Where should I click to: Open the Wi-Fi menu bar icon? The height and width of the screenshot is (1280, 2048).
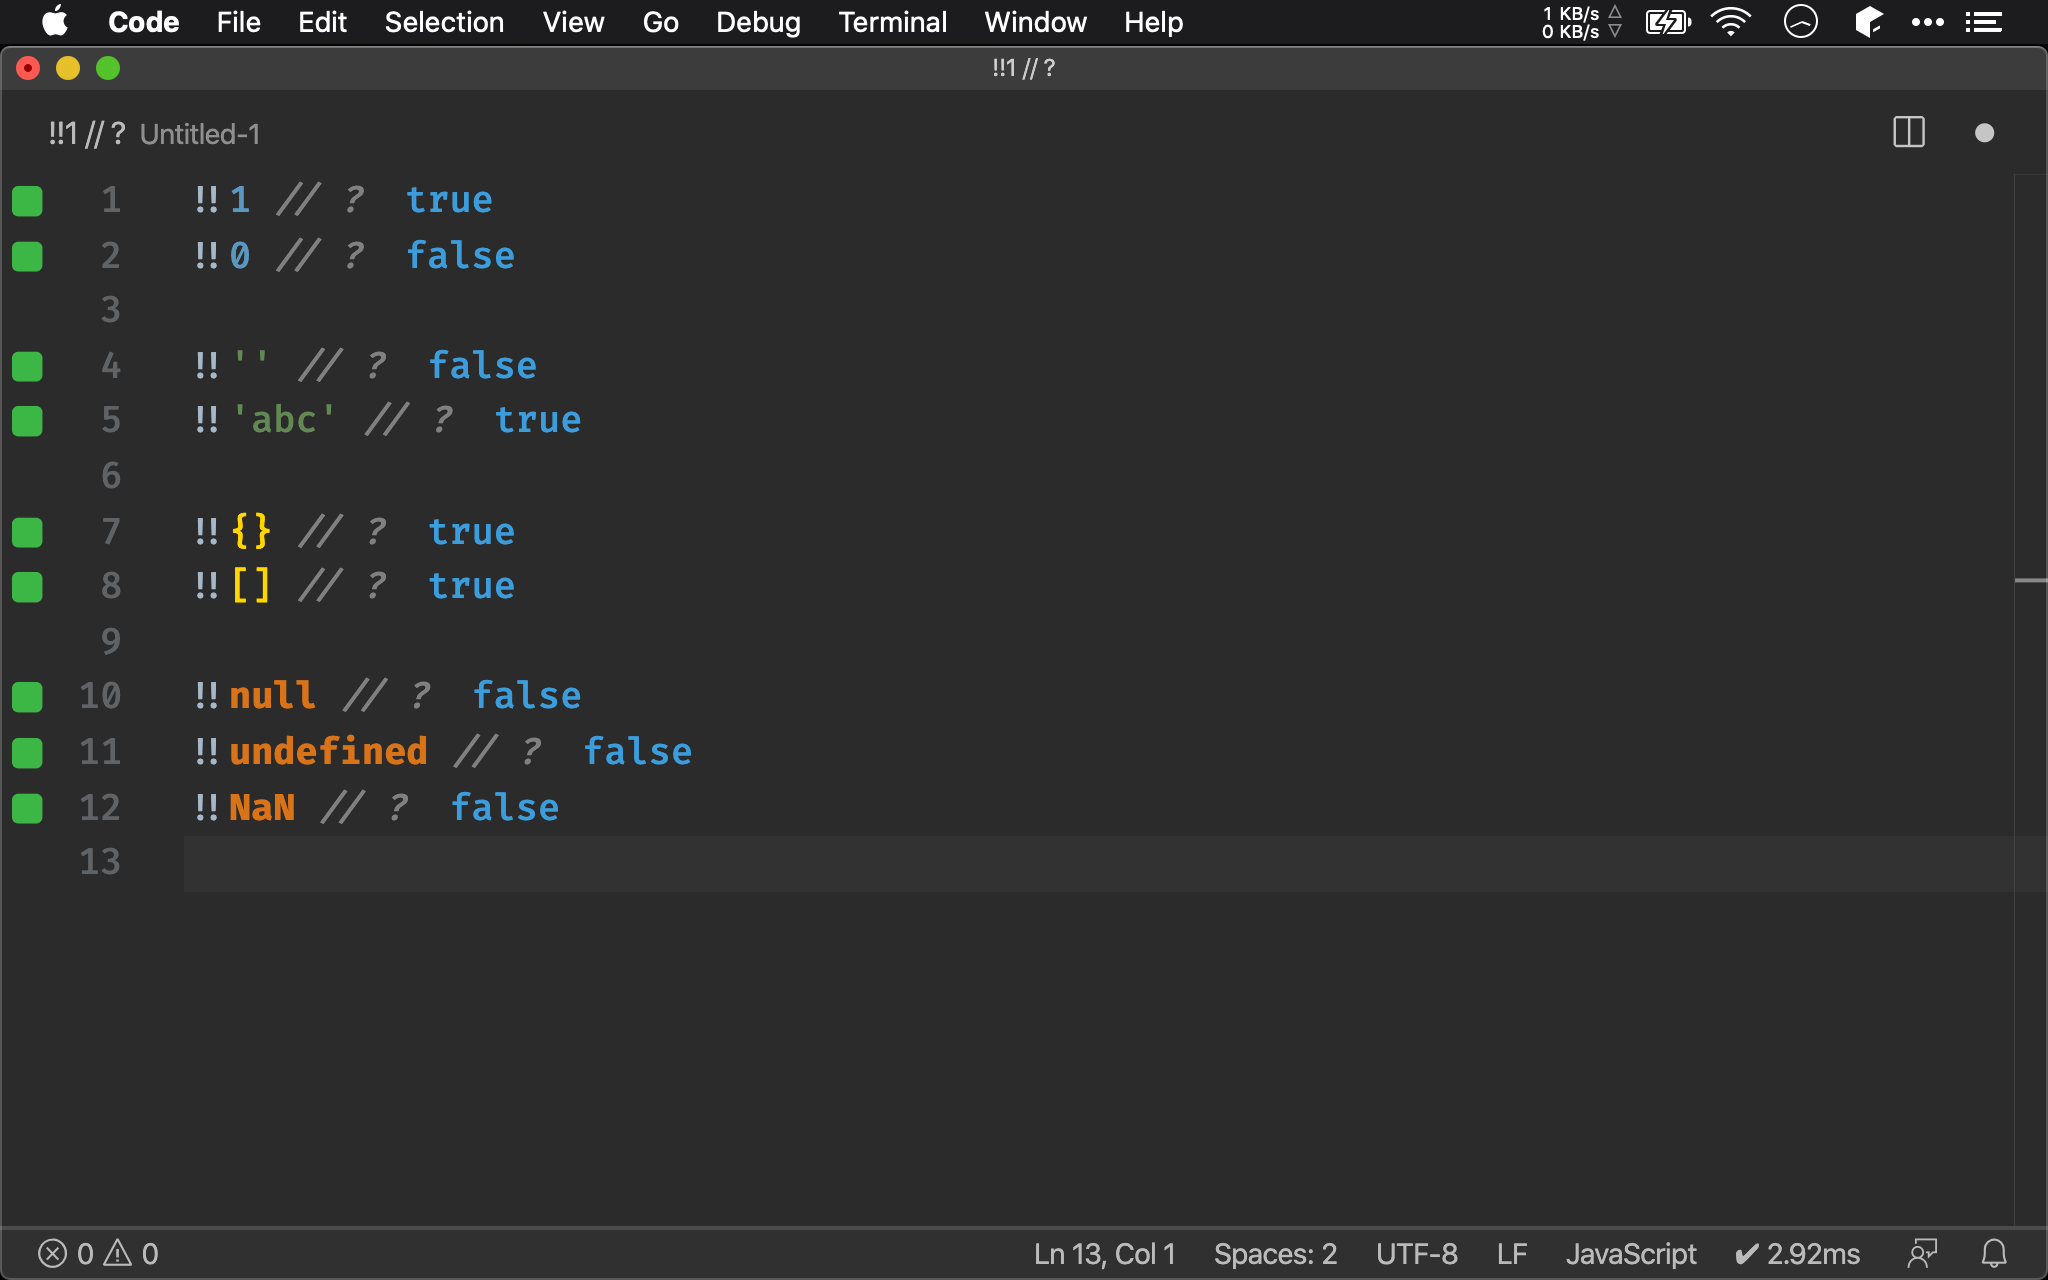1731,21
